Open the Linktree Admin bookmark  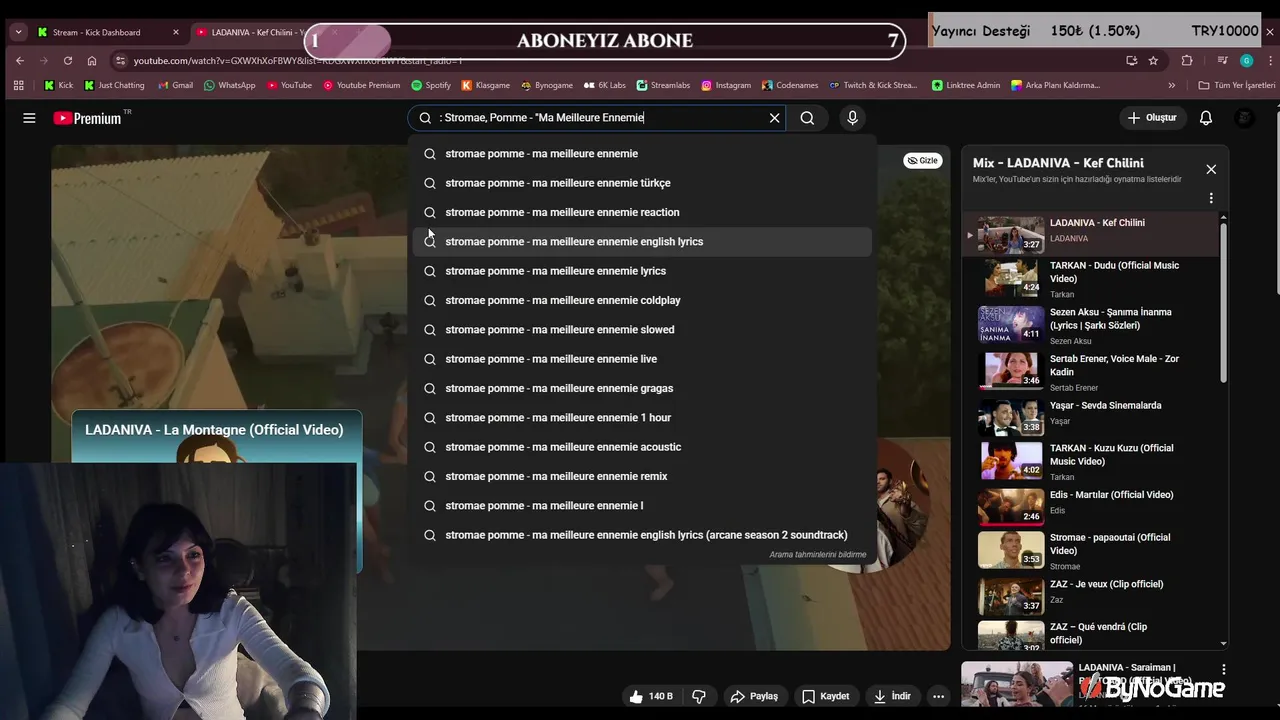pyautogui.click(x=966, y=85)
